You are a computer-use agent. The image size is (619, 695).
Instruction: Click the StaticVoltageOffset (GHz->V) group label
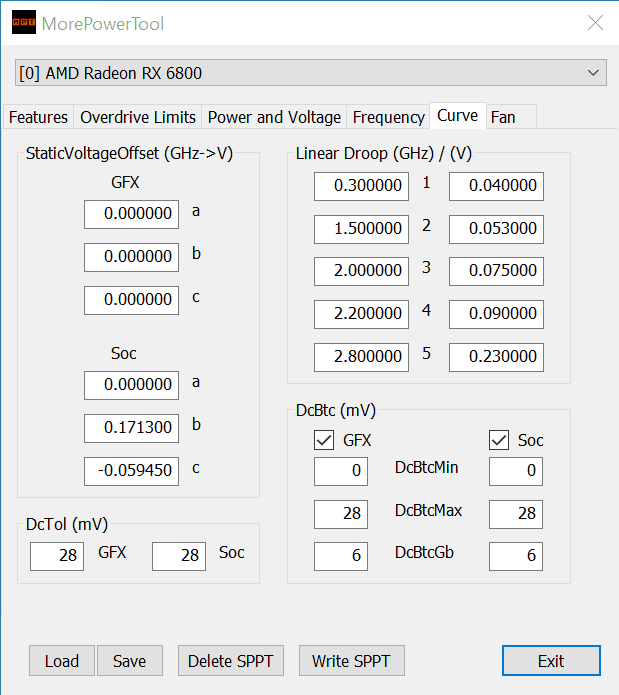[x=129, y=154]
